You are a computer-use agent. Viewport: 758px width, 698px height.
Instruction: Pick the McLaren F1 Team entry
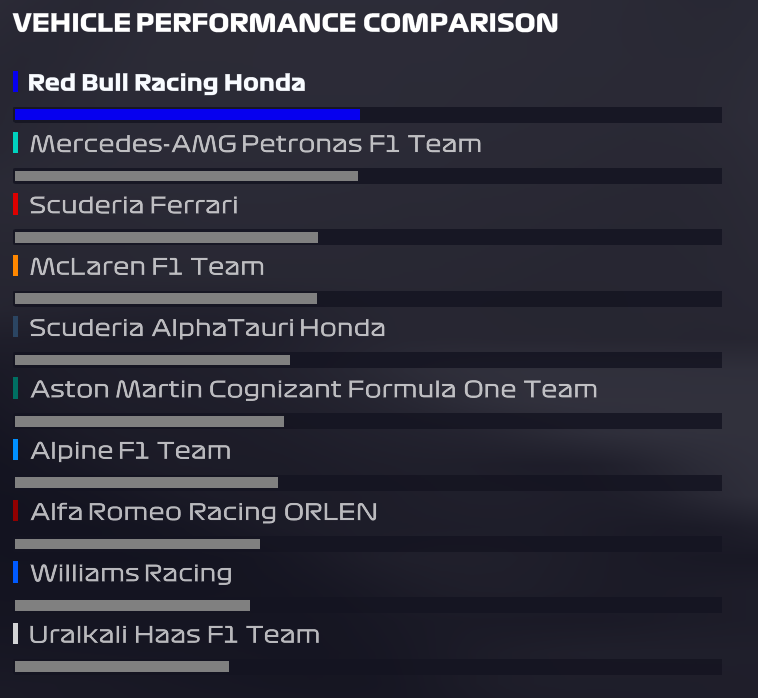[147, 267]
